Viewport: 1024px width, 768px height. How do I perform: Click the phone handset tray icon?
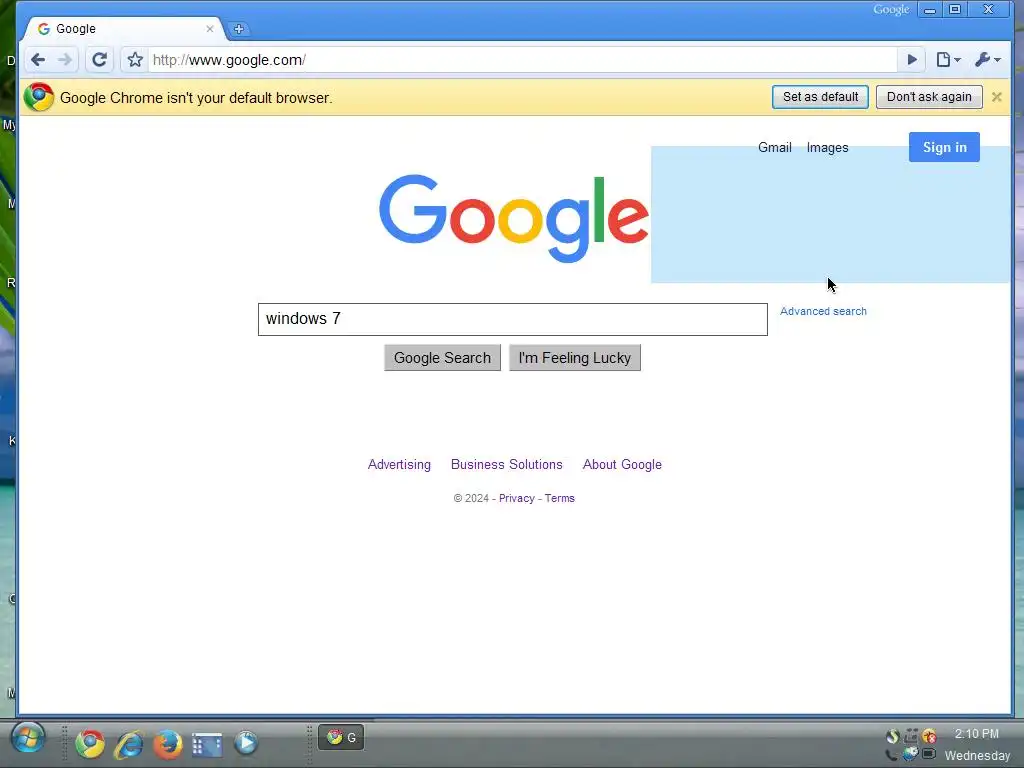[x=891, y=755]
